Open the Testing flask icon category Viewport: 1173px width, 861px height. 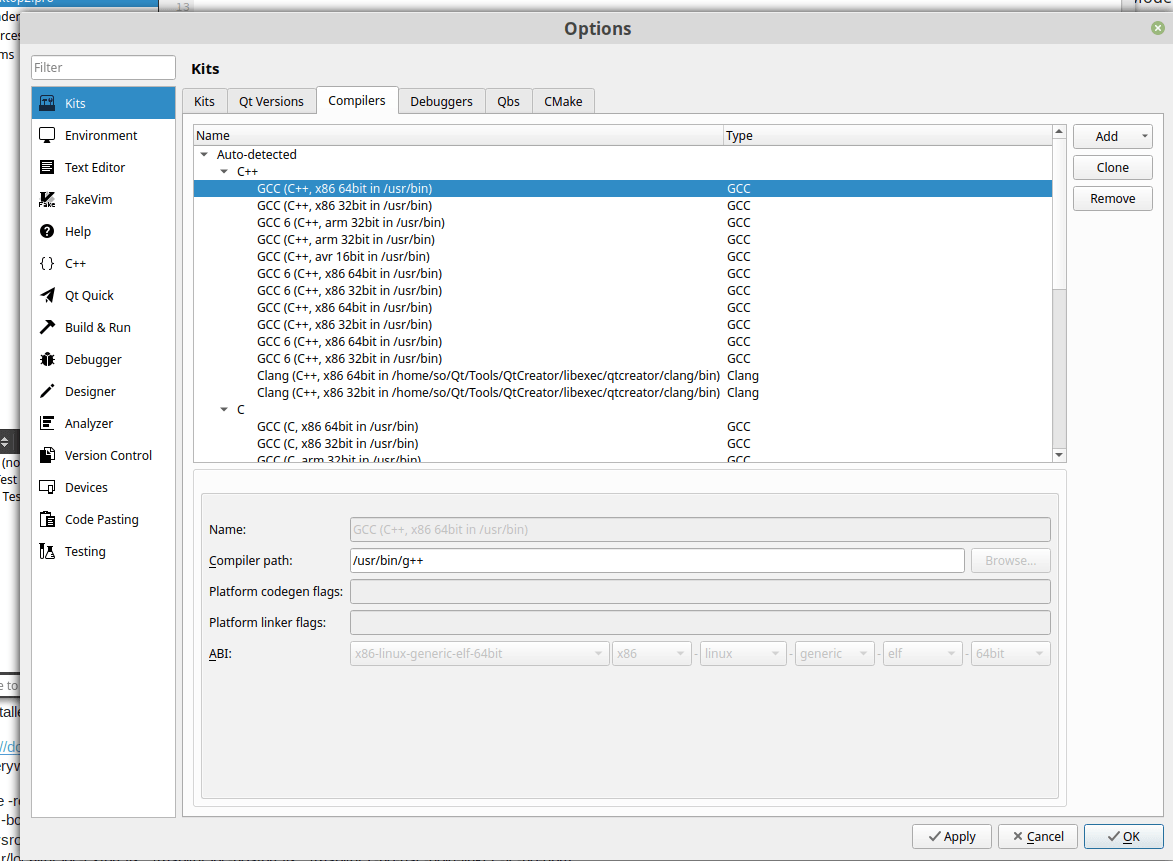click(47, 552)
